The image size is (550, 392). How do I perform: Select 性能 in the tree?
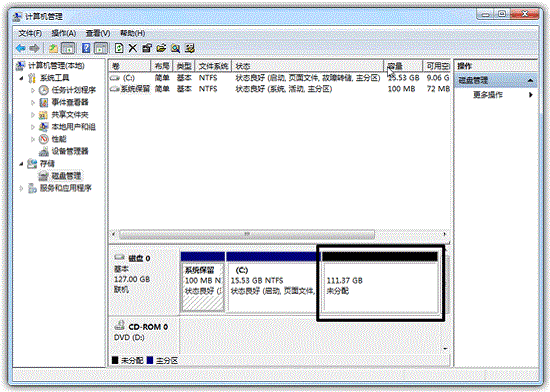pos(59,139)
